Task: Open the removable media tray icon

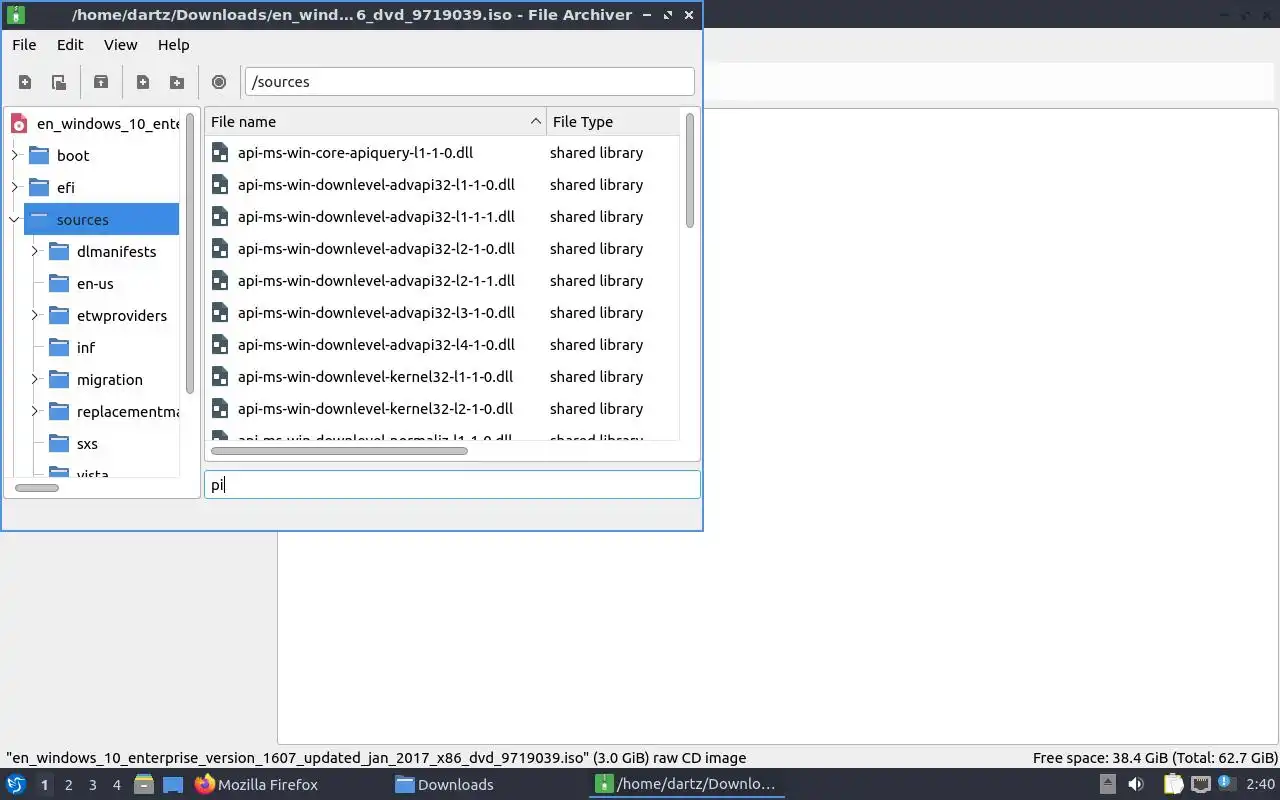Action: click(1108, 785)
